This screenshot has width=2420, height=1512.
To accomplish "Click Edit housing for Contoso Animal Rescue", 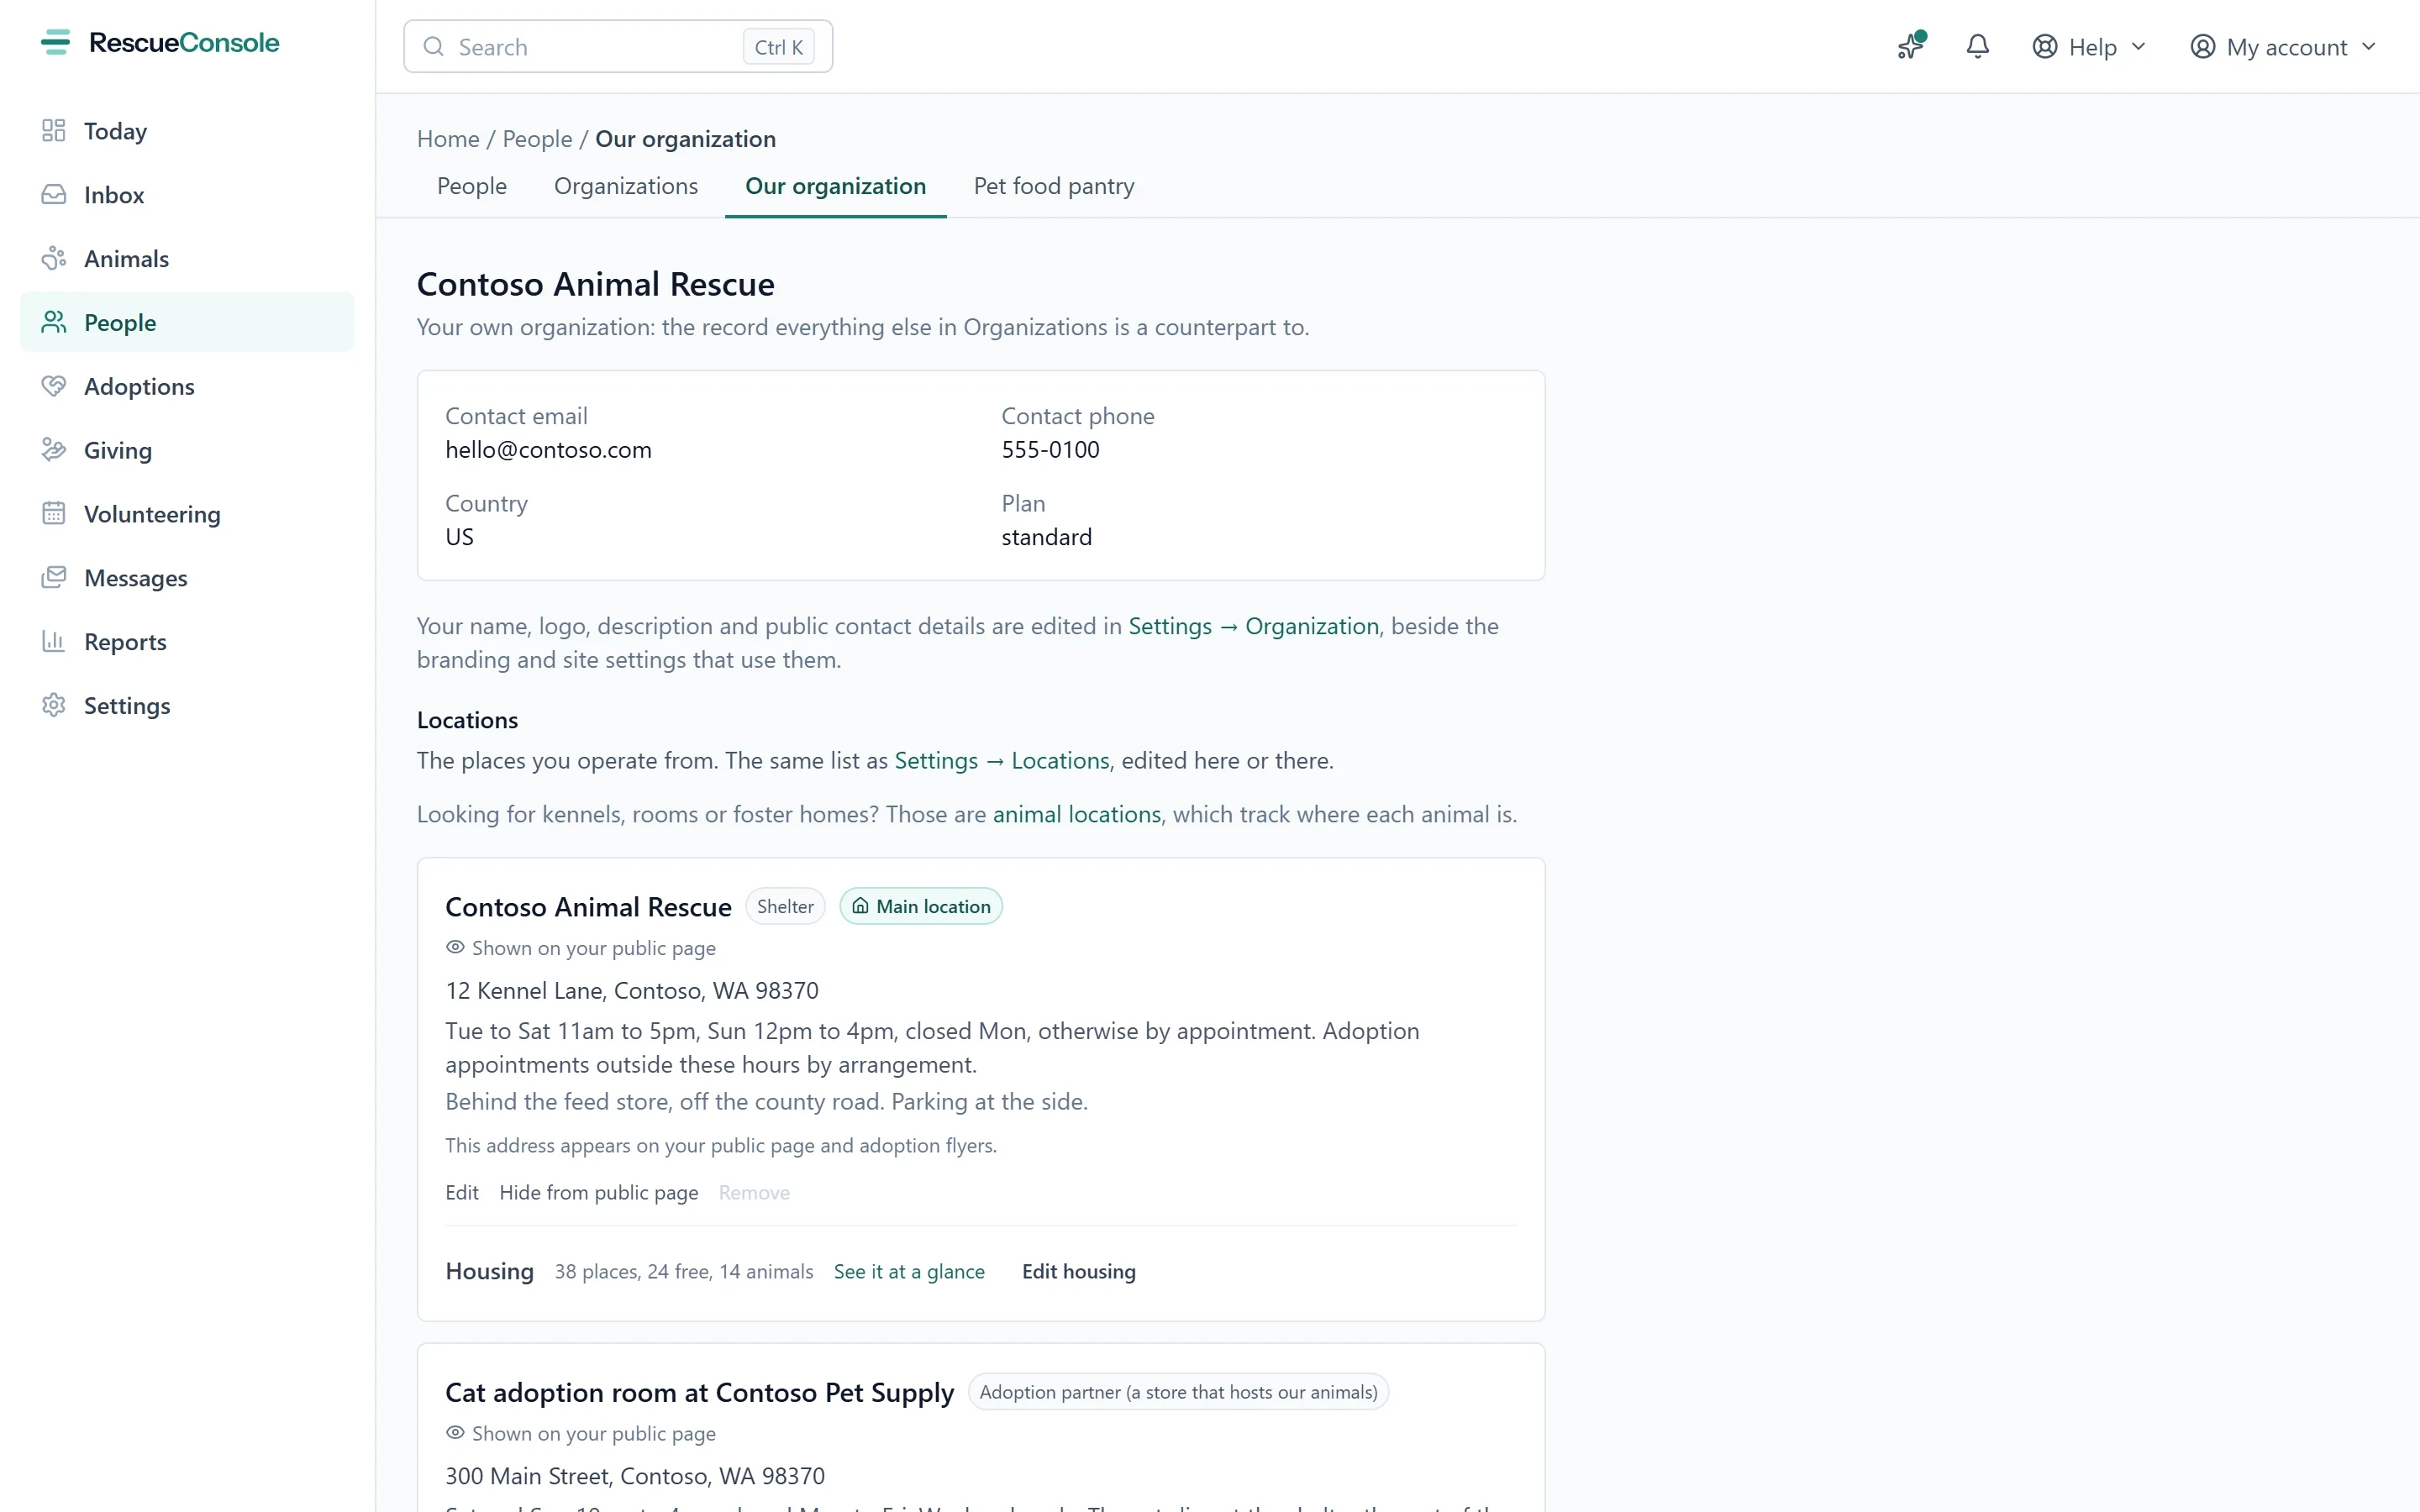I will 1079,1271.
